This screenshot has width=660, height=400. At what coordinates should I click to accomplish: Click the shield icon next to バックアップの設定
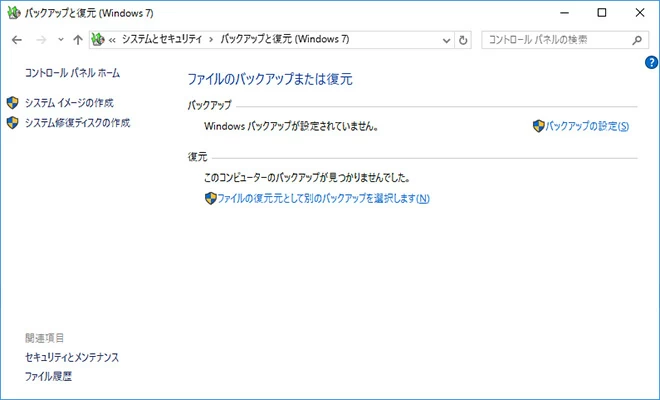(539, 126)
